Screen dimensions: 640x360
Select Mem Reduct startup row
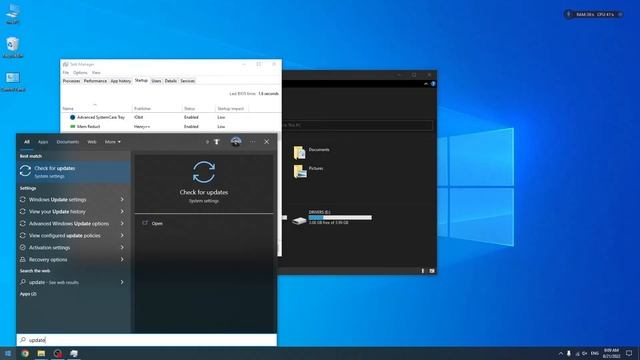coord(171,127)
